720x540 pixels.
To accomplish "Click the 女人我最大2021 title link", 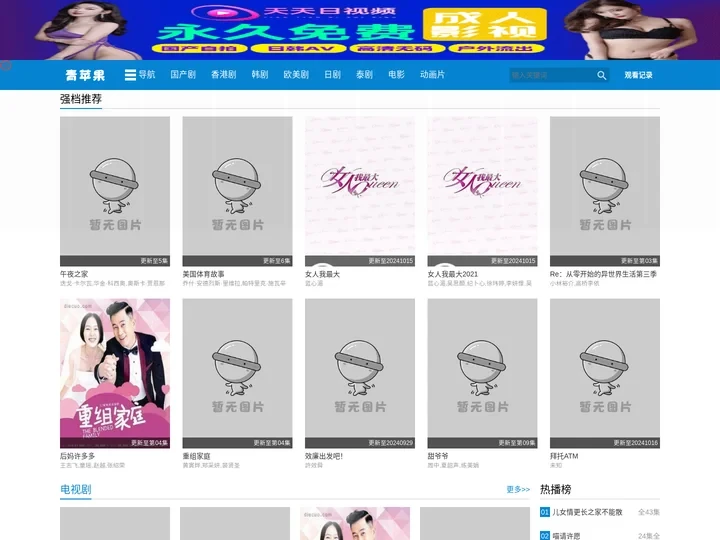I will point(453,274).
